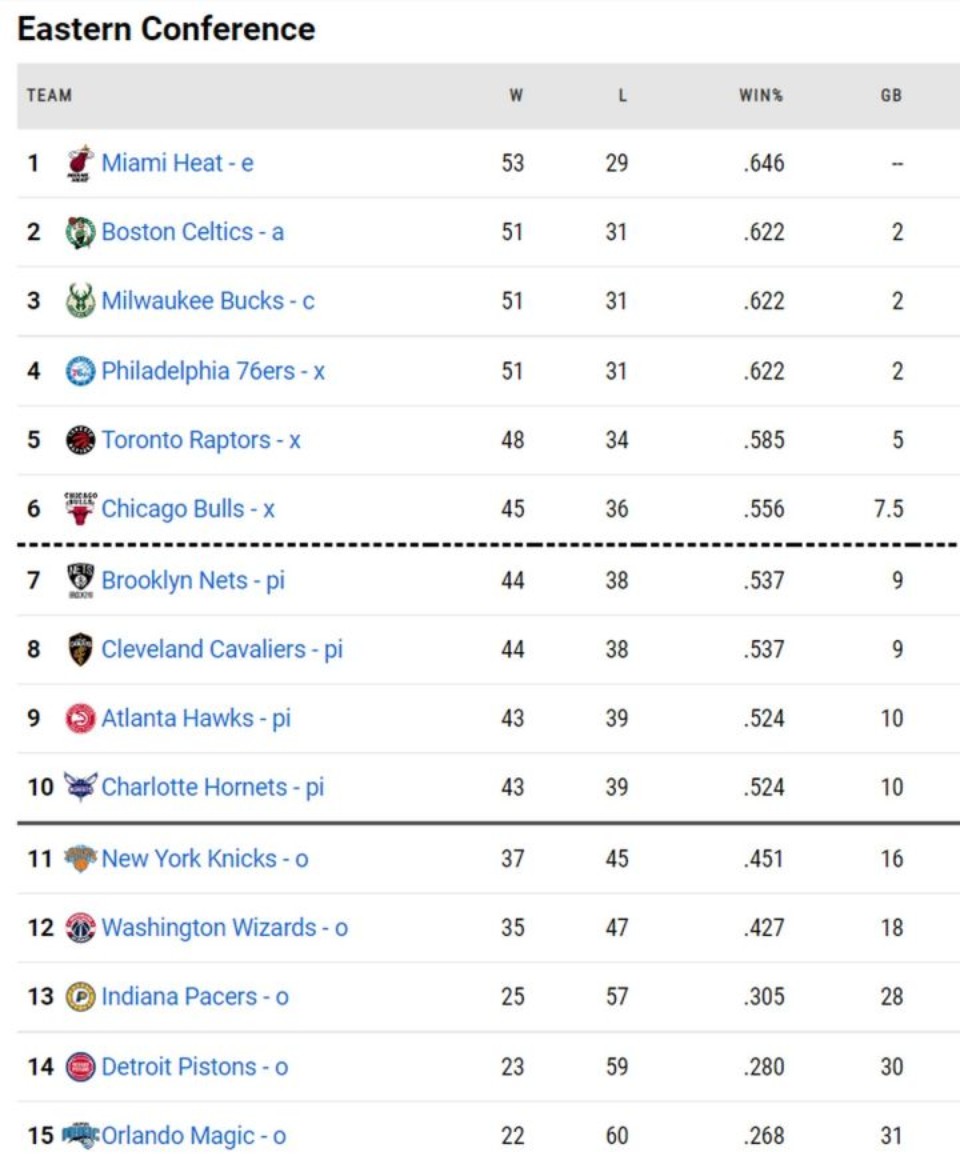Click the Philadelphia 76ers logo
The image size is (960, 1164).
click(x=80, y=371)
